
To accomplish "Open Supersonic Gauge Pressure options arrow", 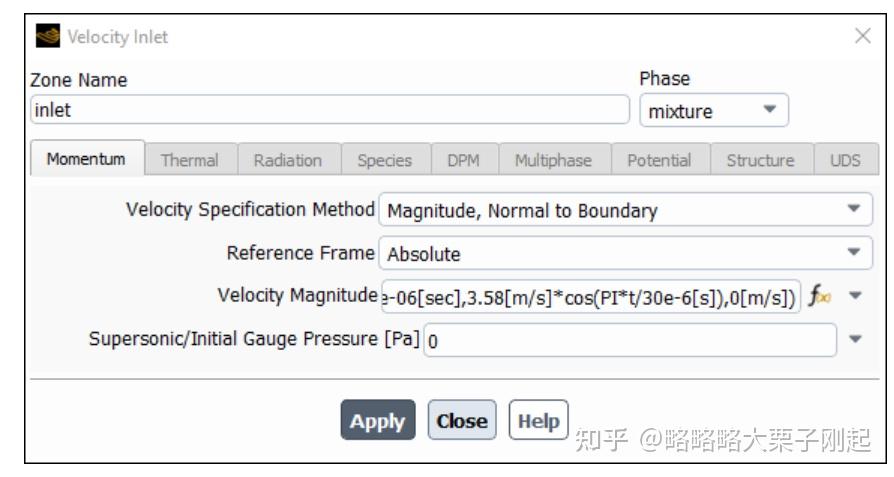I will [x=855, y=339].
